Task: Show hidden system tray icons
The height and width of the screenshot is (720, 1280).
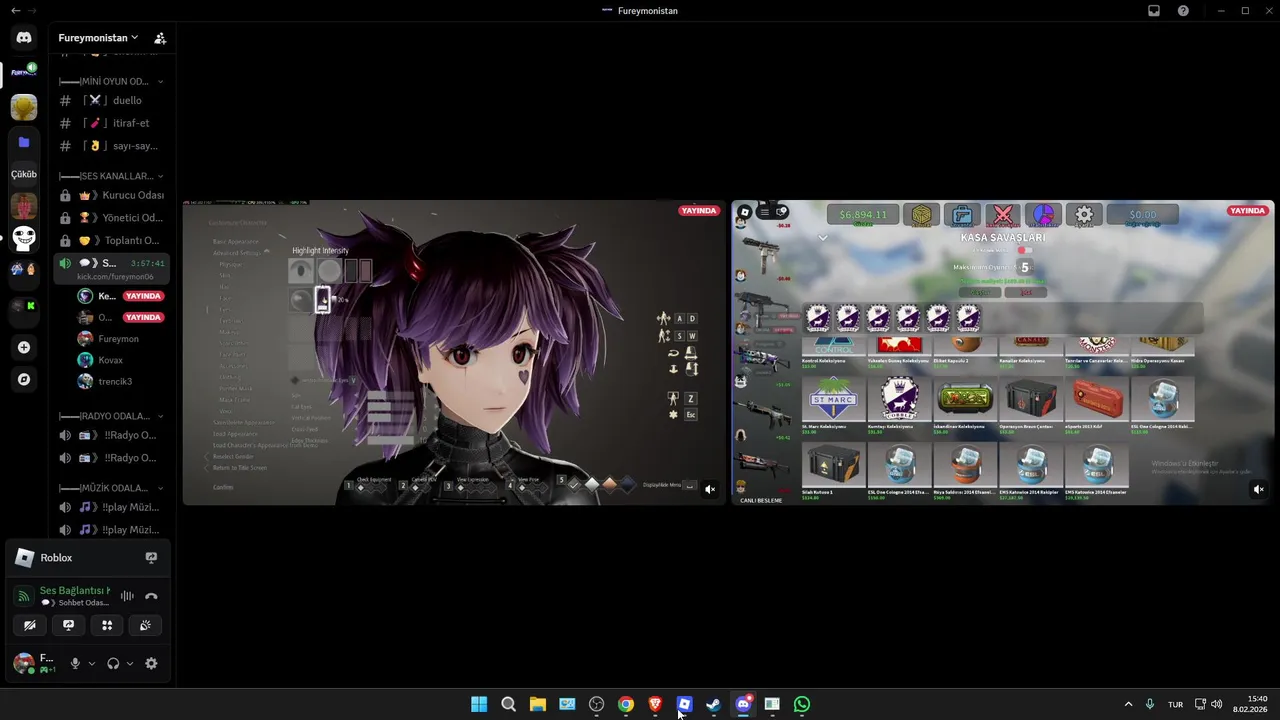Action: pos(1128,704)
